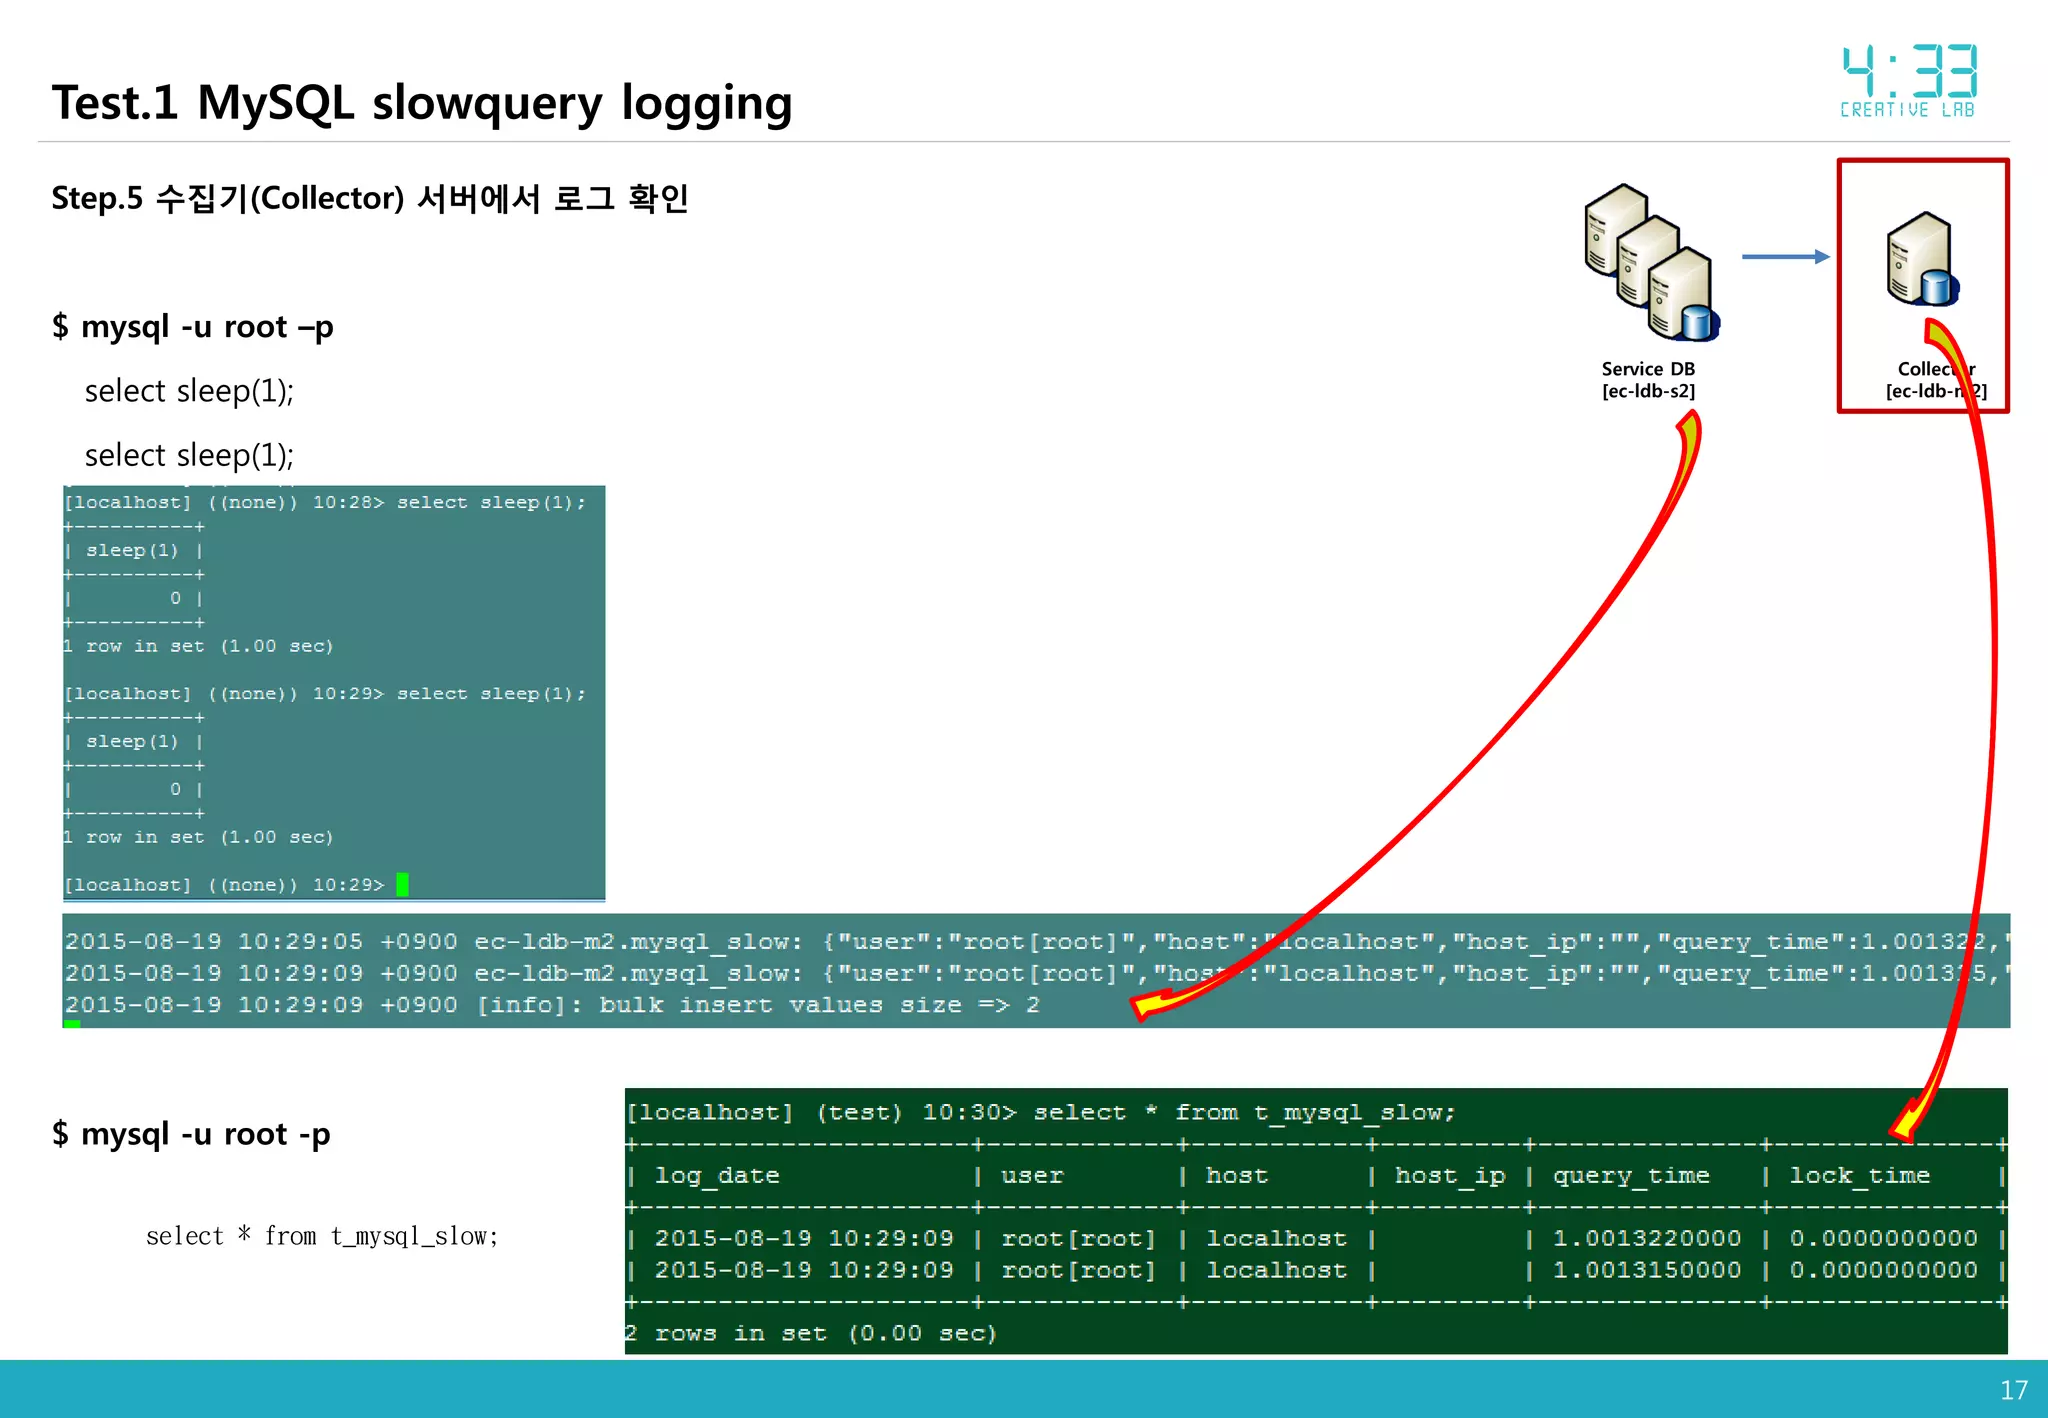Click the green terminal cursor block
2048x1418 pixels.
point(402,884)
